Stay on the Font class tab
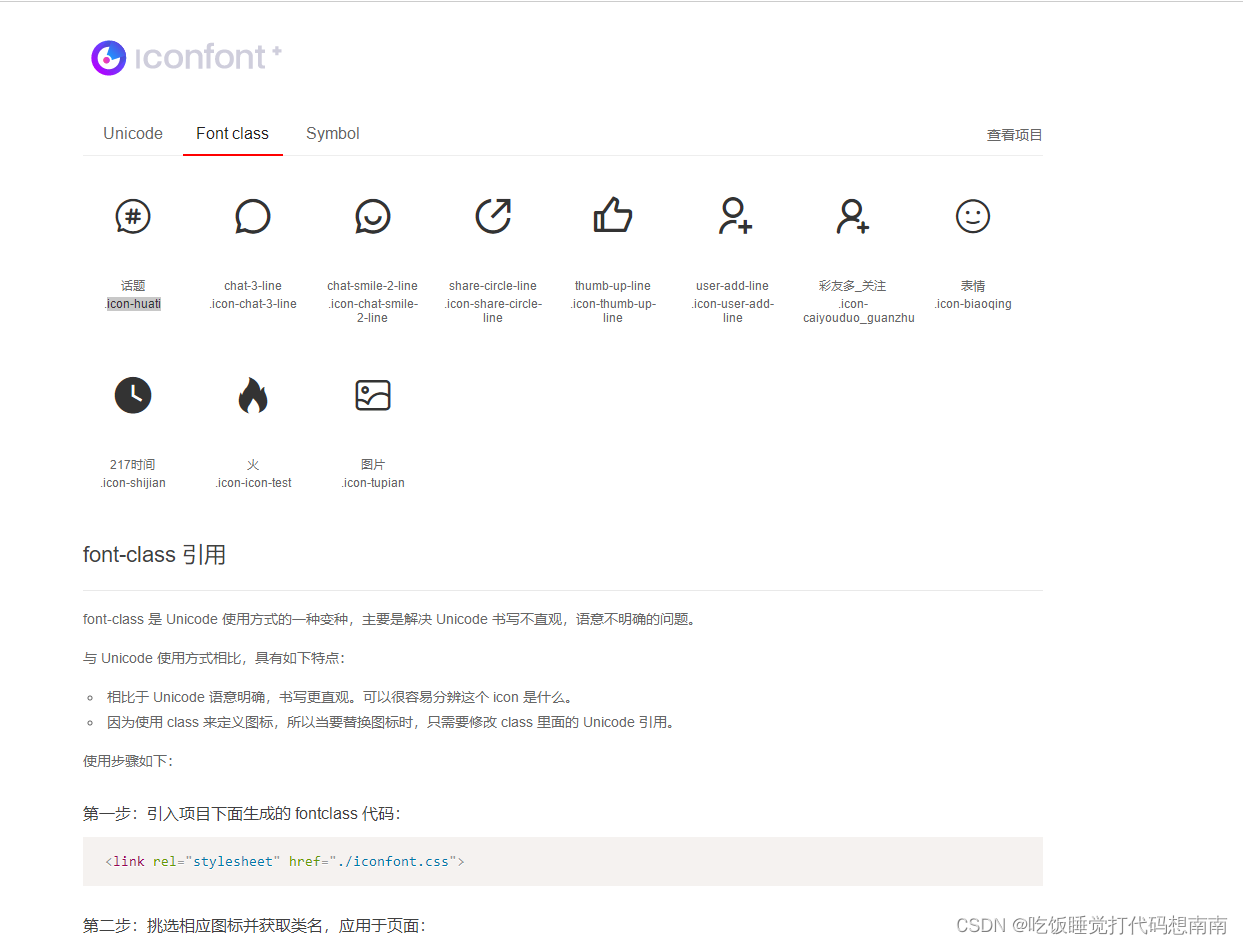The width and height of the screenshot is (1243, 944). 232,133
